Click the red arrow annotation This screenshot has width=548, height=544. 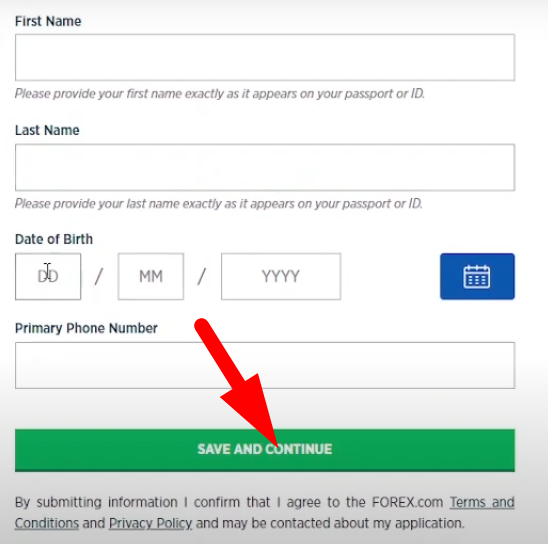(236, 381)
